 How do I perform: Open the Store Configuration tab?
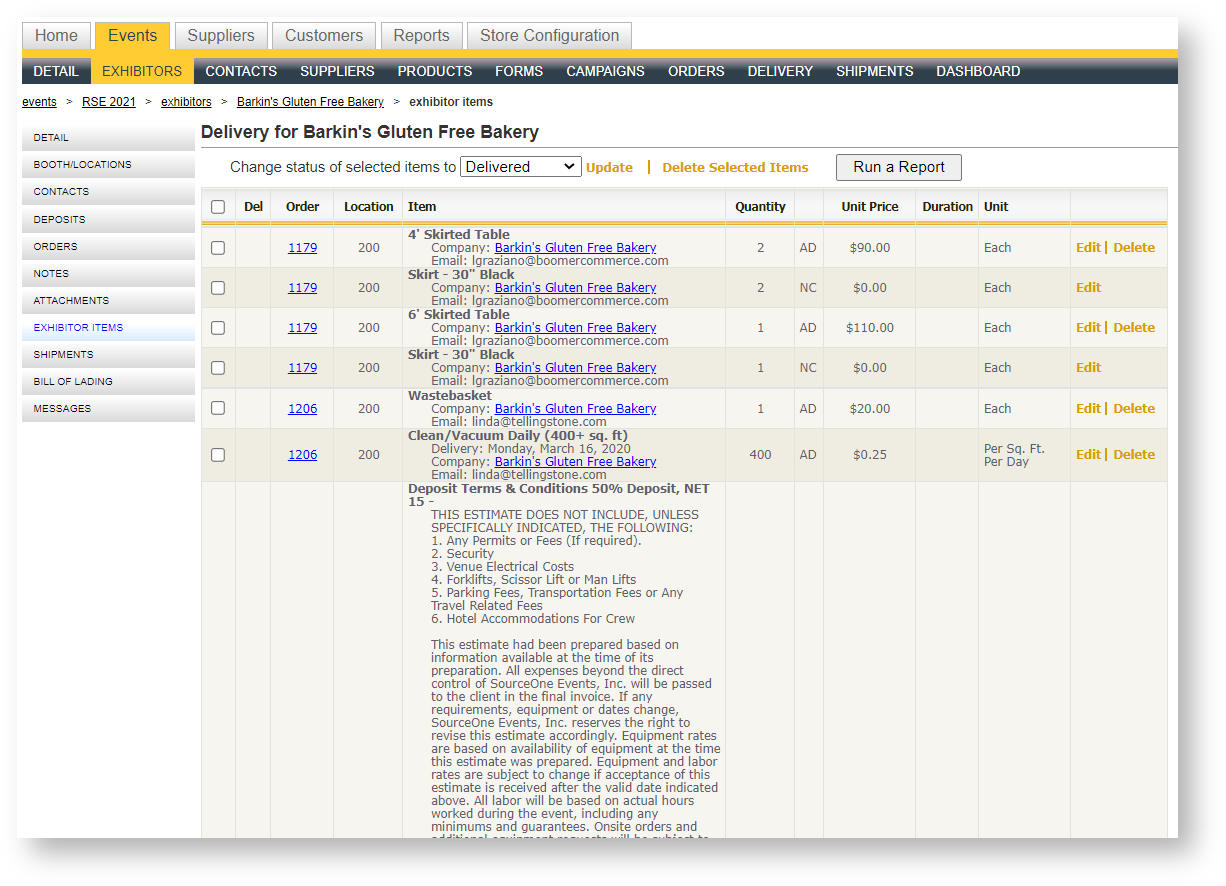tap(549, 35)
